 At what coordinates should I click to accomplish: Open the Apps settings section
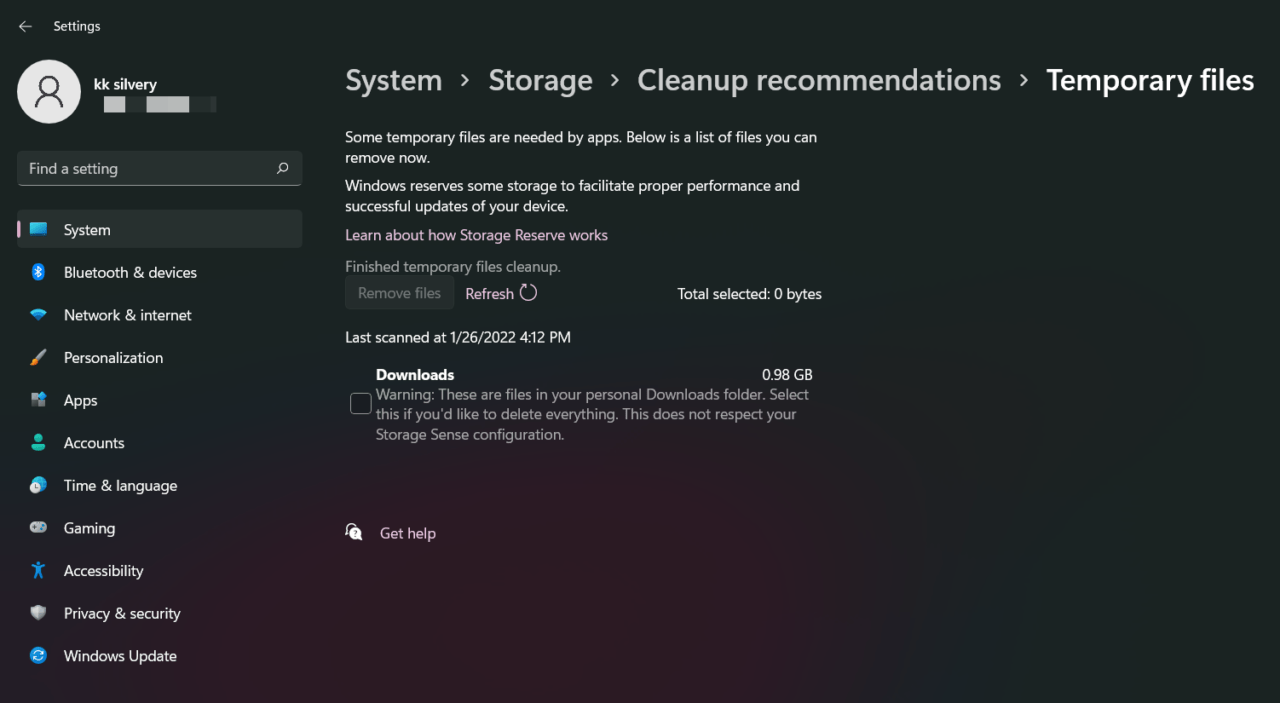(80, 400)
